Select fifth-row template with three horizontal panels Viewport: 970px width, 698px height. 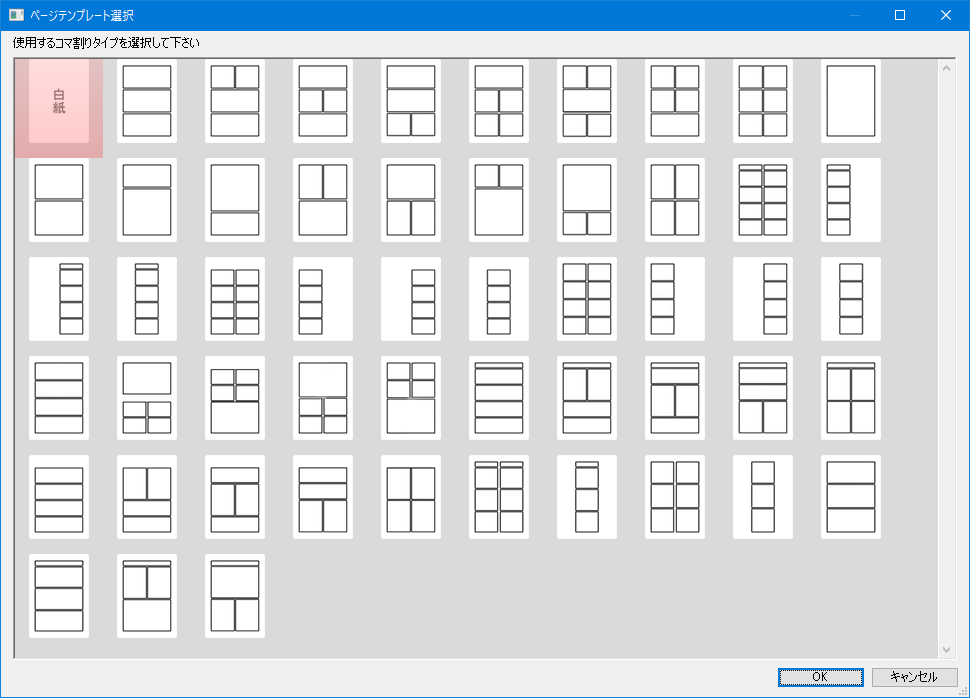851,497
